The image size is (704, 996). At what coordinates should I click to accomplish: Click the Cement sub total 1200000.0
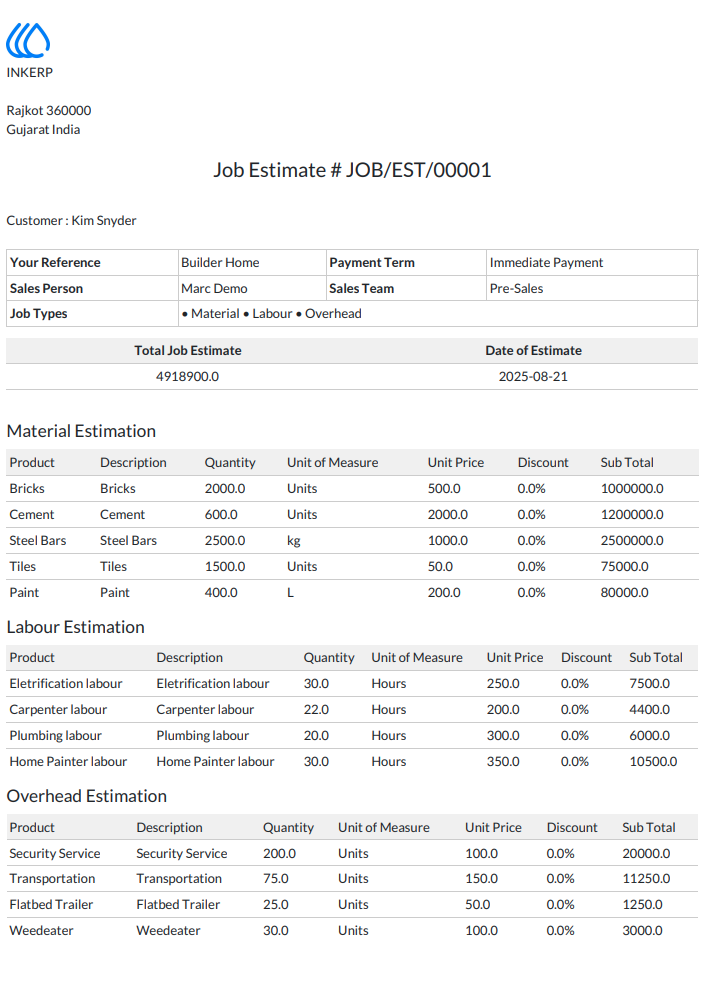point(632,515)
